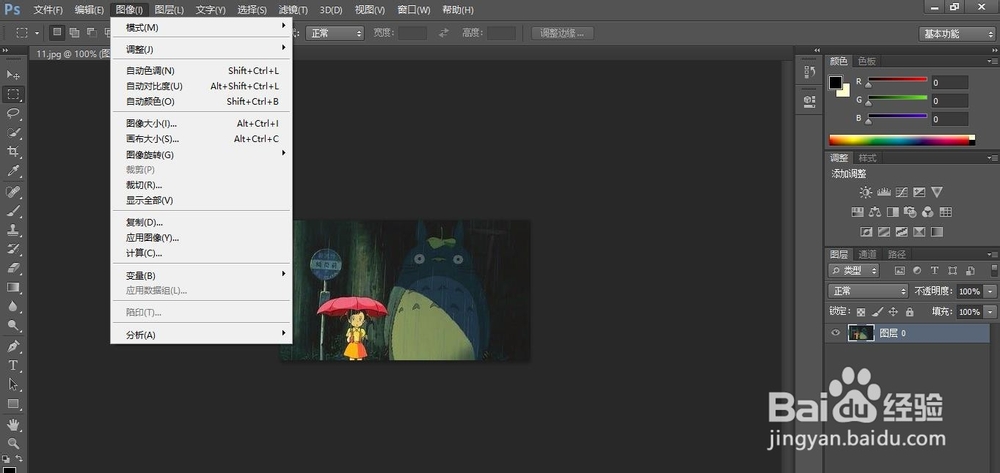Enable pixel layer filter in Layers panel
This screenshot has height=473, width=1000.
point(900,270)
